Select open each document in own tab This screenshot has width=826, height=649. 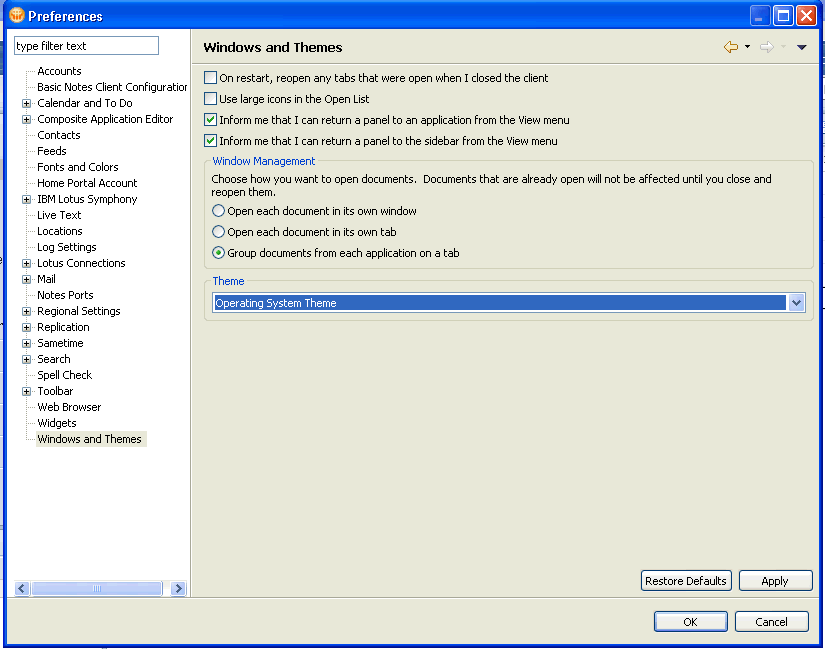[219, 232]
